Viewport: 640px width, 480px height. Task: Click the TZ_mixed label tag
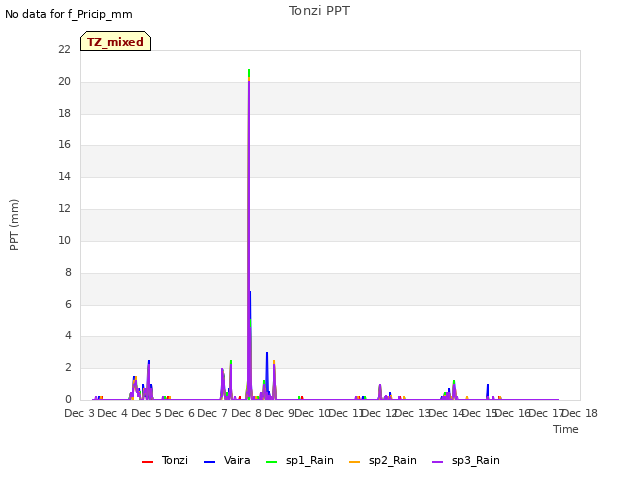(116, 41)
